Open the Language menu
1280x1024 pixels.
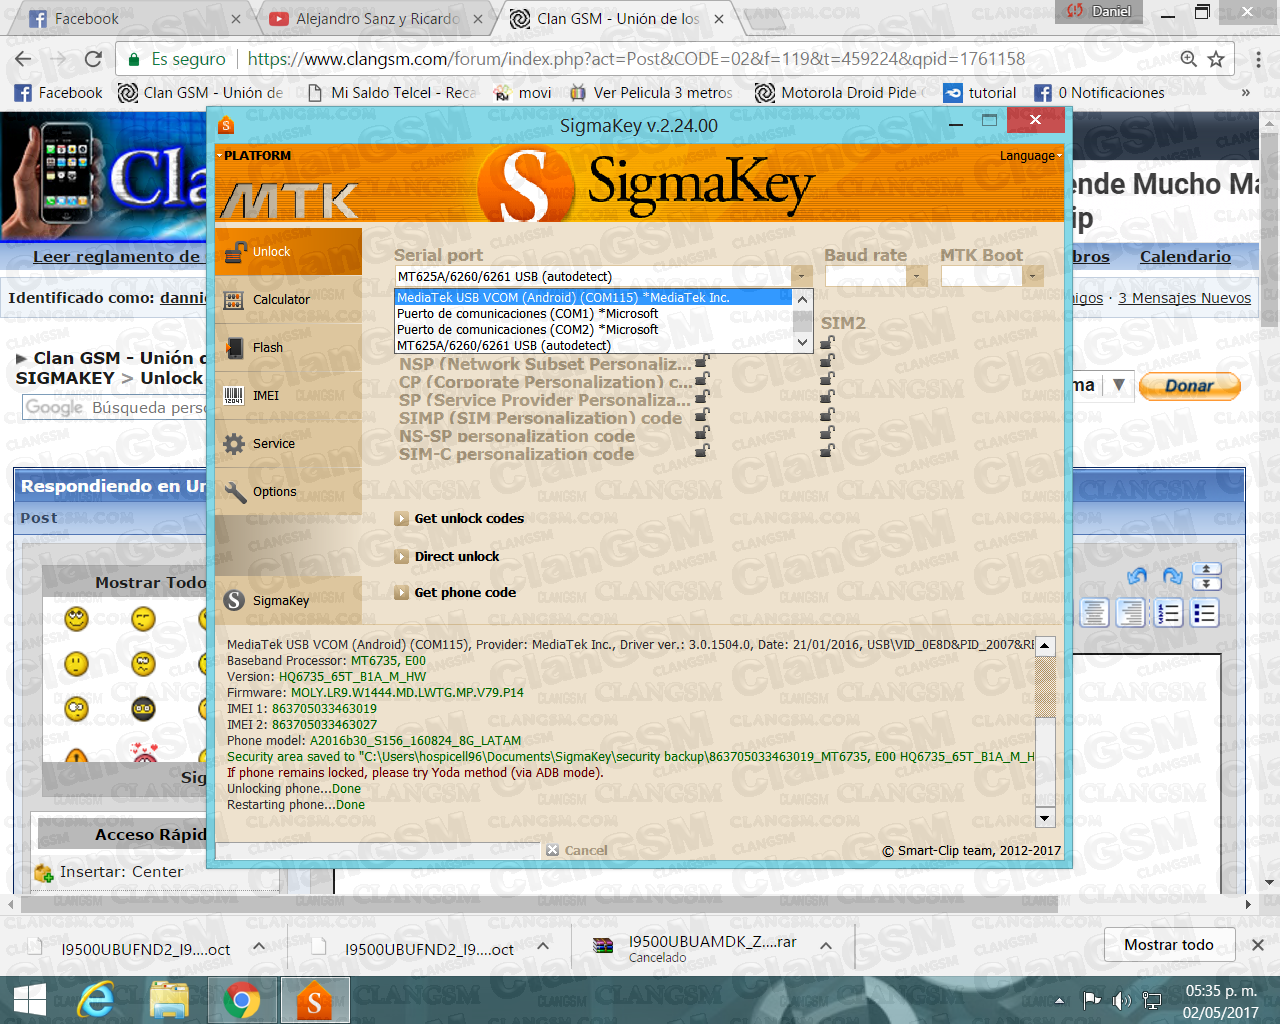pos(1030,156)
